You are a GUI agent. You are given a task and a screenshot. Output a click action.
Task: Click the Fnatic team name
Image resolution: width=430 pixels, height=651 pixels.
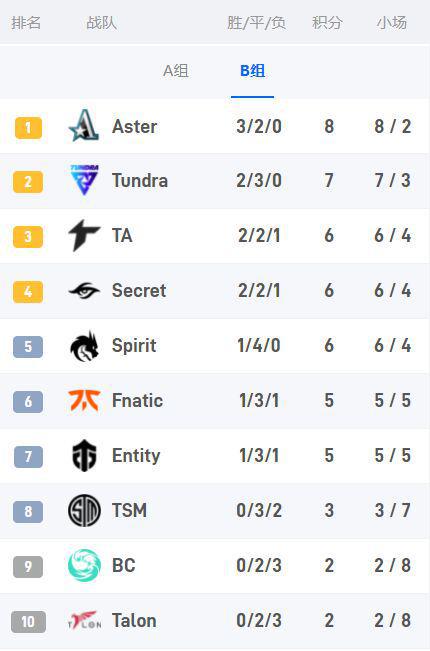137,401
